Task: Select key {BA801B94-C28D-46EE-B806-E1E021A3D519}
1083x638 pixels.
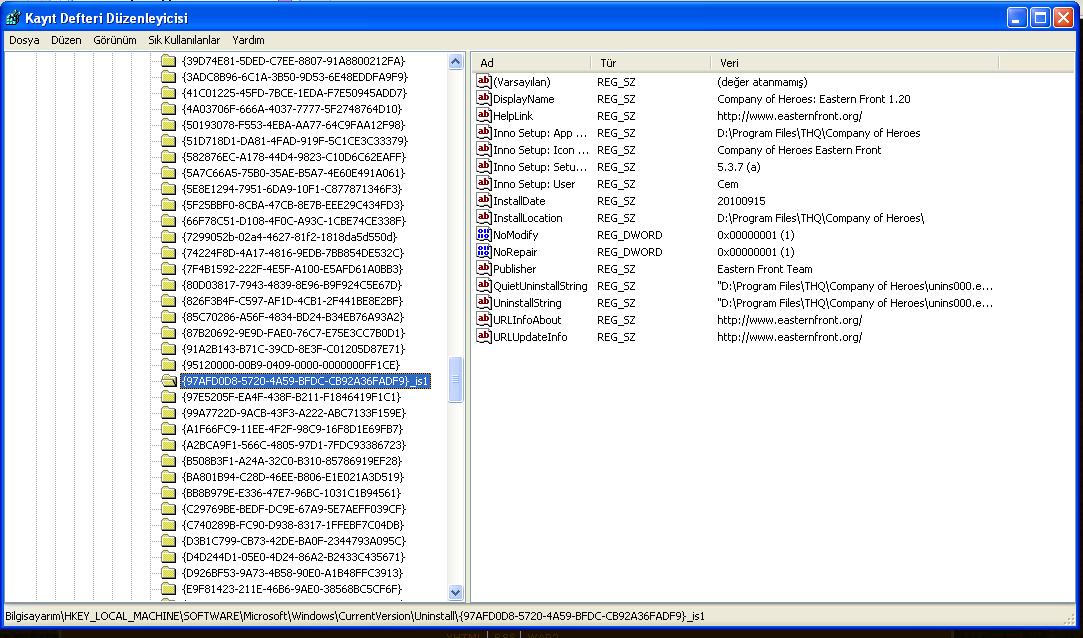Action: [x=291, y=477]
